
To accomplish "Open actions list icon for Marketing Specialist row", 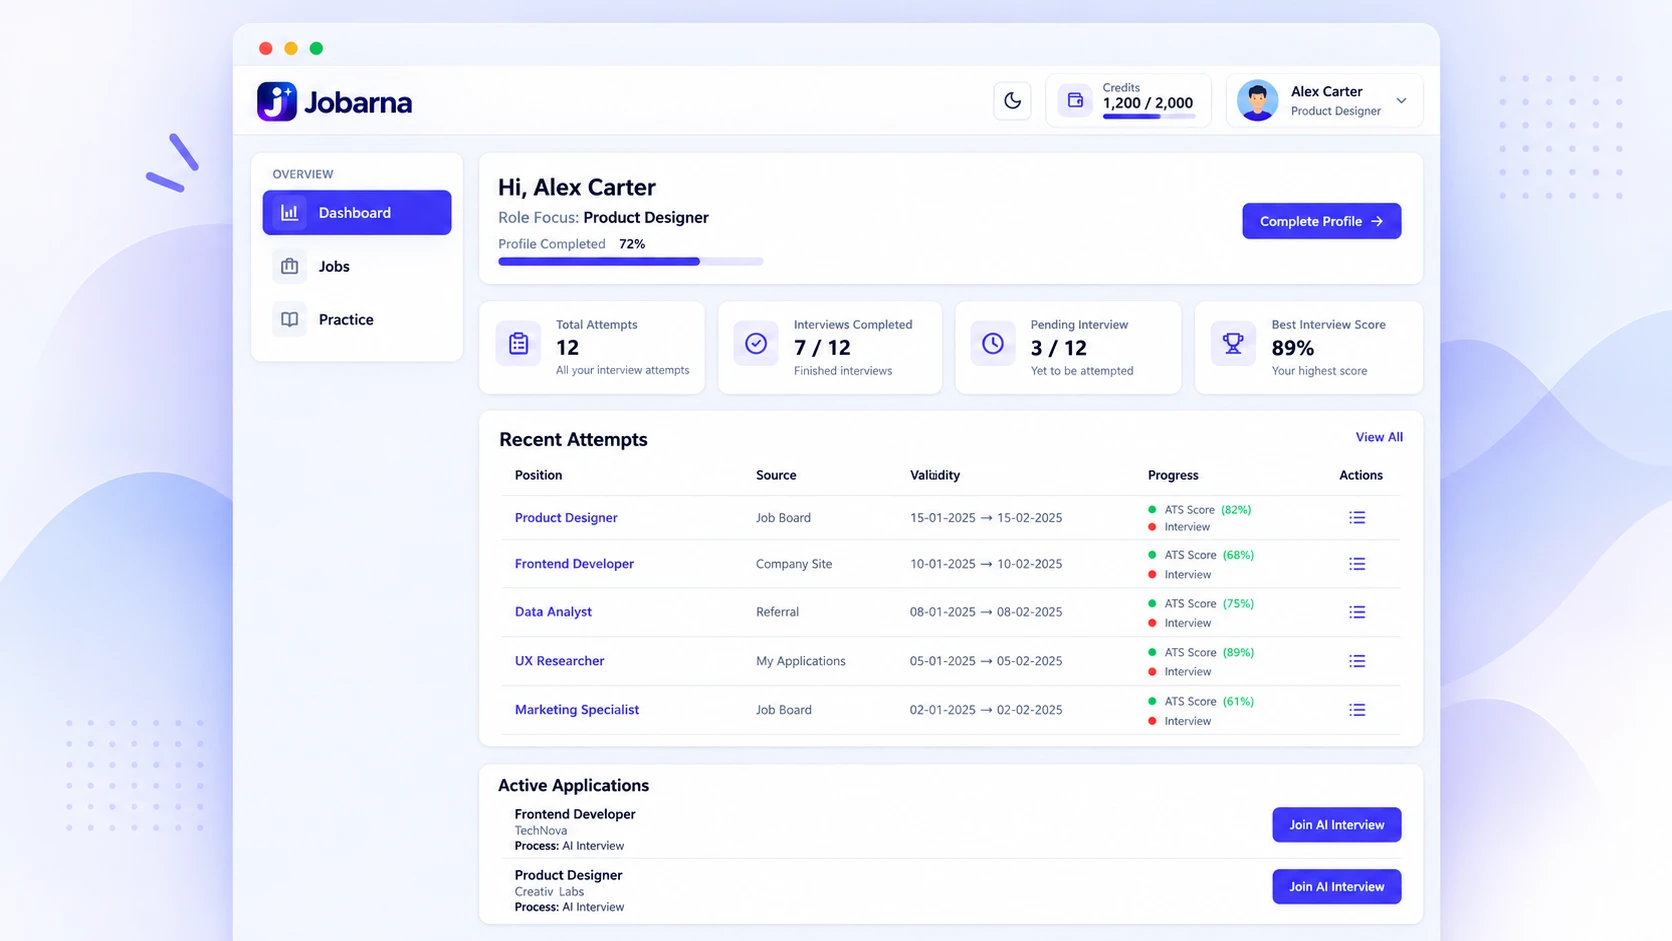I will pos(1357,710).
